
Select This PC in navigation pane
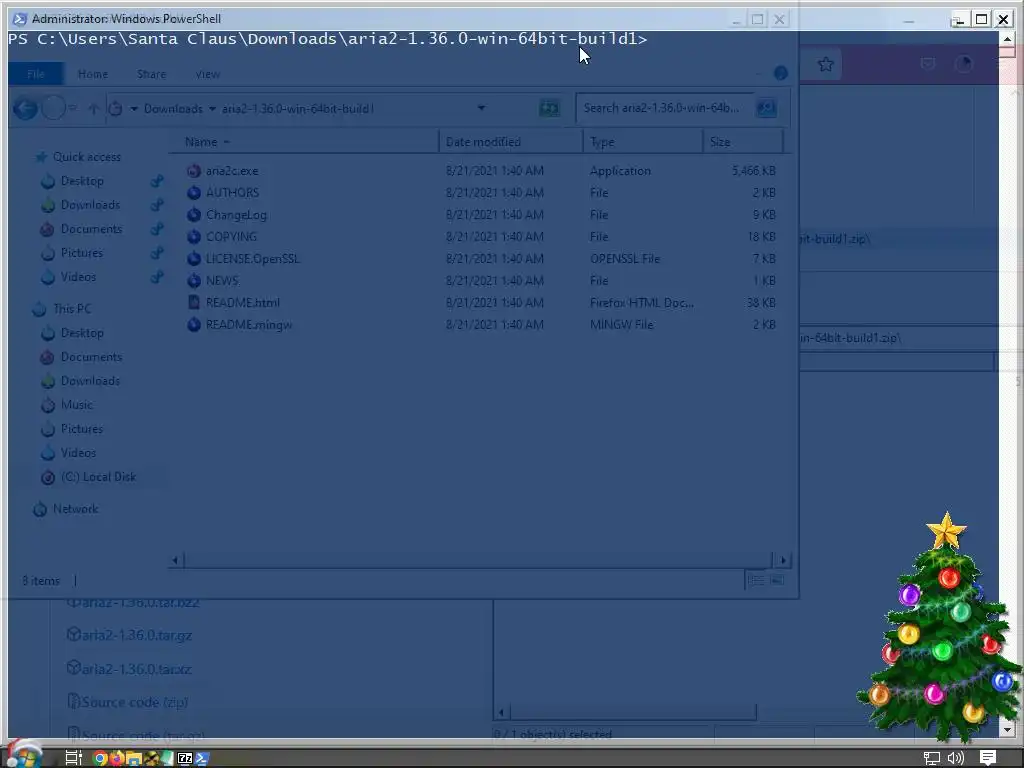72,308
